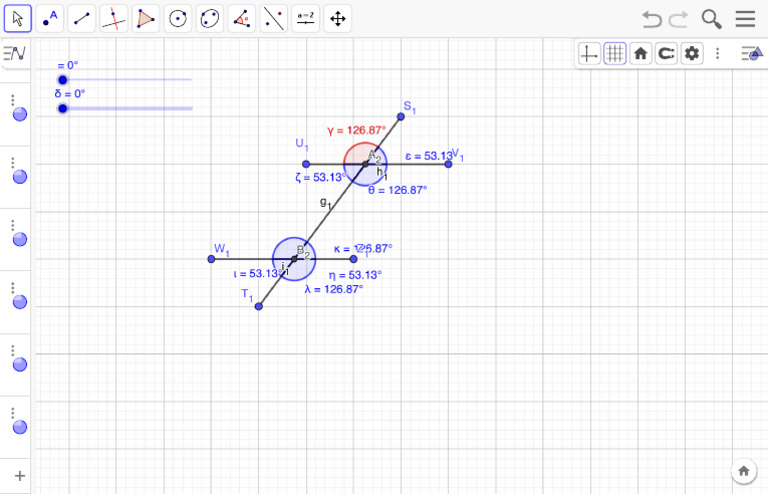768x494 pixels.
Task: Toggle the style bar triangle icon
Action: [x=752, y=53]
